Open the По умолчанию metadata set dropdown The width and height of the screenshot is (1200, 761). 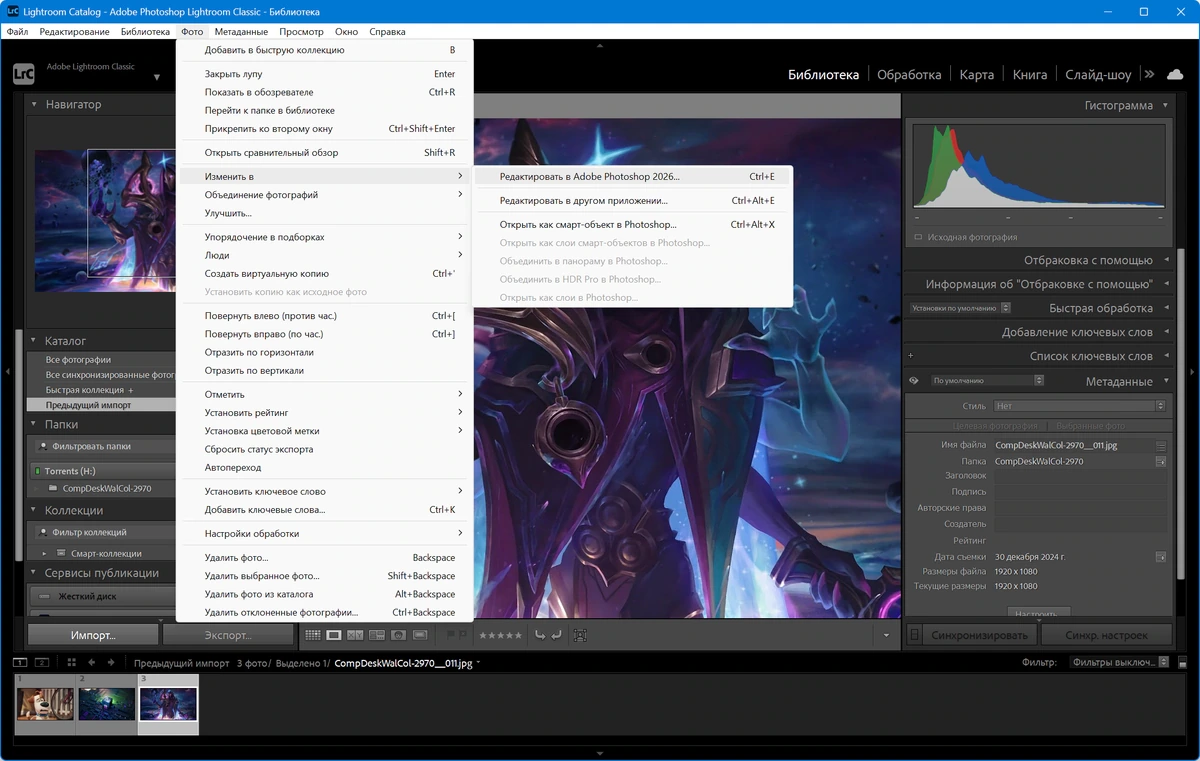click(x=988, y=381)
